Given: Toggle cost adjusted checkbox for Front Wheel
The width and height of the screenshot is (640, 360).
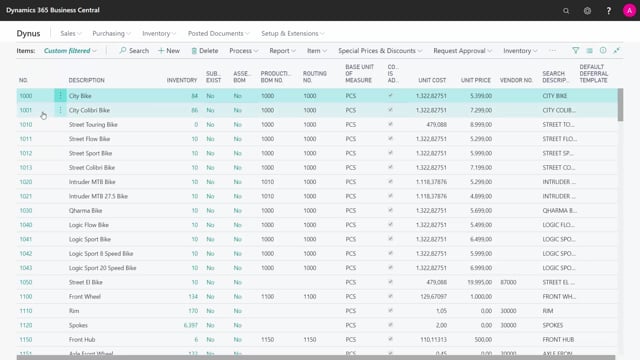Looking at the screenshot, I should click(x=391, y=296).
